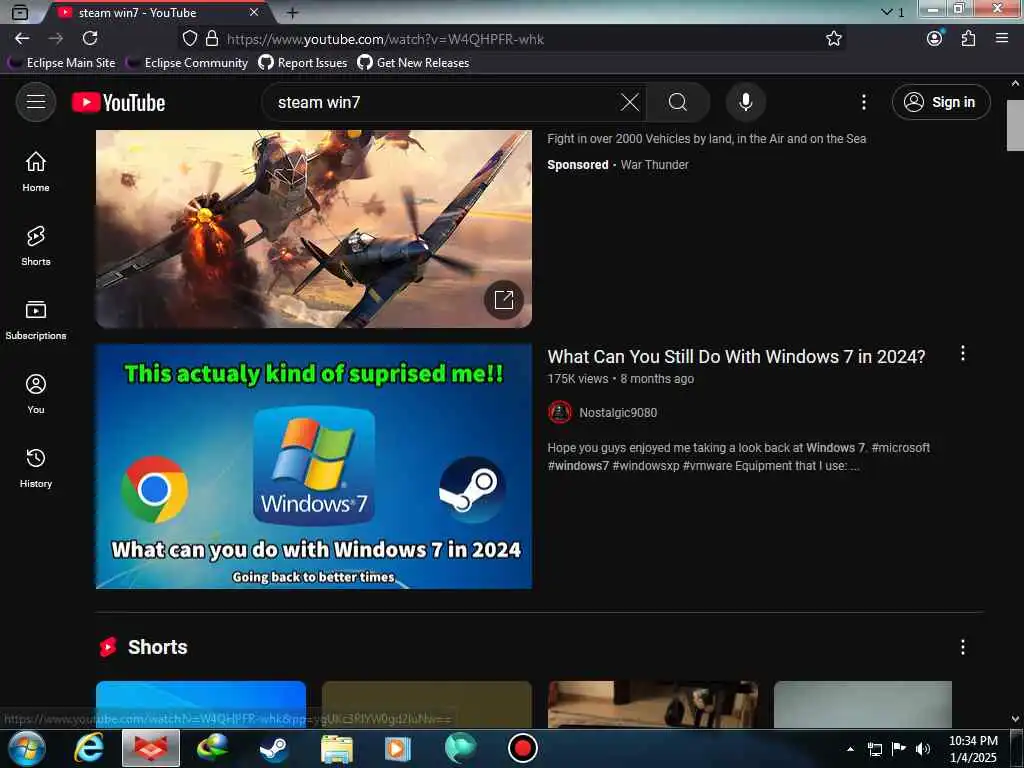The width and height of the screenshot is (1024, 768).
Task: Show hidden system tray icons
Action: tap(850, 749)
